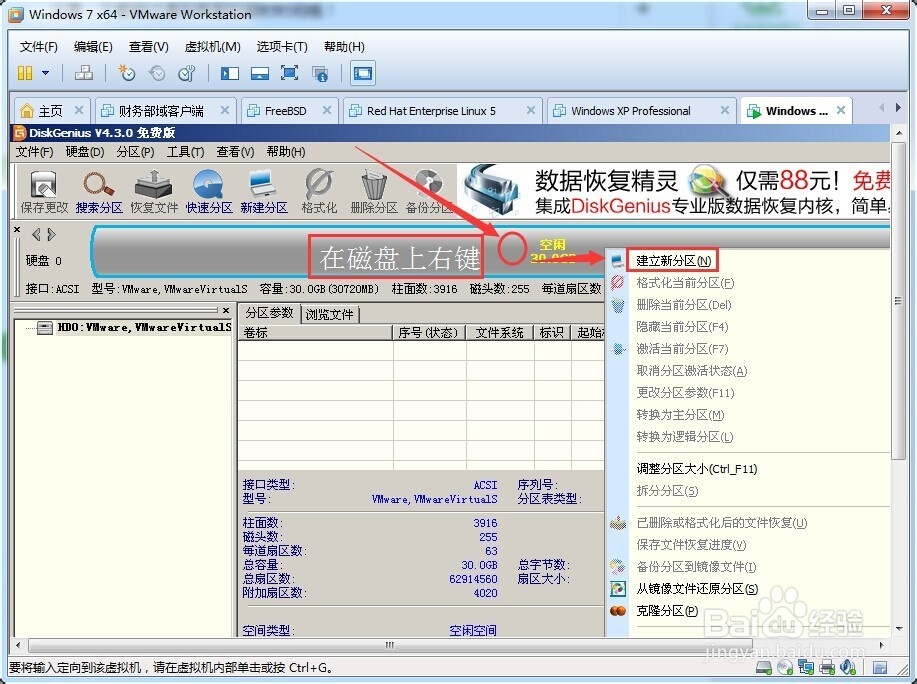Open the VMware 选项卡(T) menu

282,47
